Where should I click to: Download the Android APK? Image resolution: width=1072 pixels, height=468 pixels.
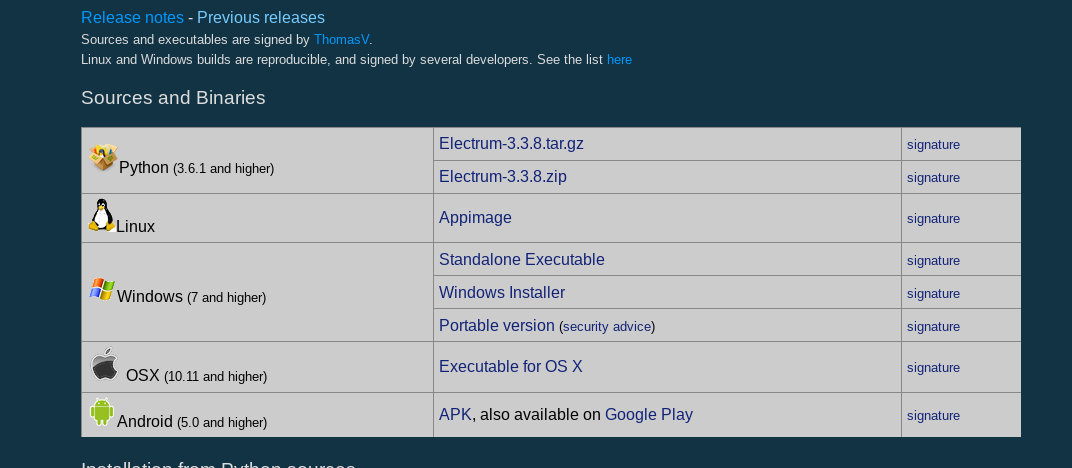[x=455, y=415]
